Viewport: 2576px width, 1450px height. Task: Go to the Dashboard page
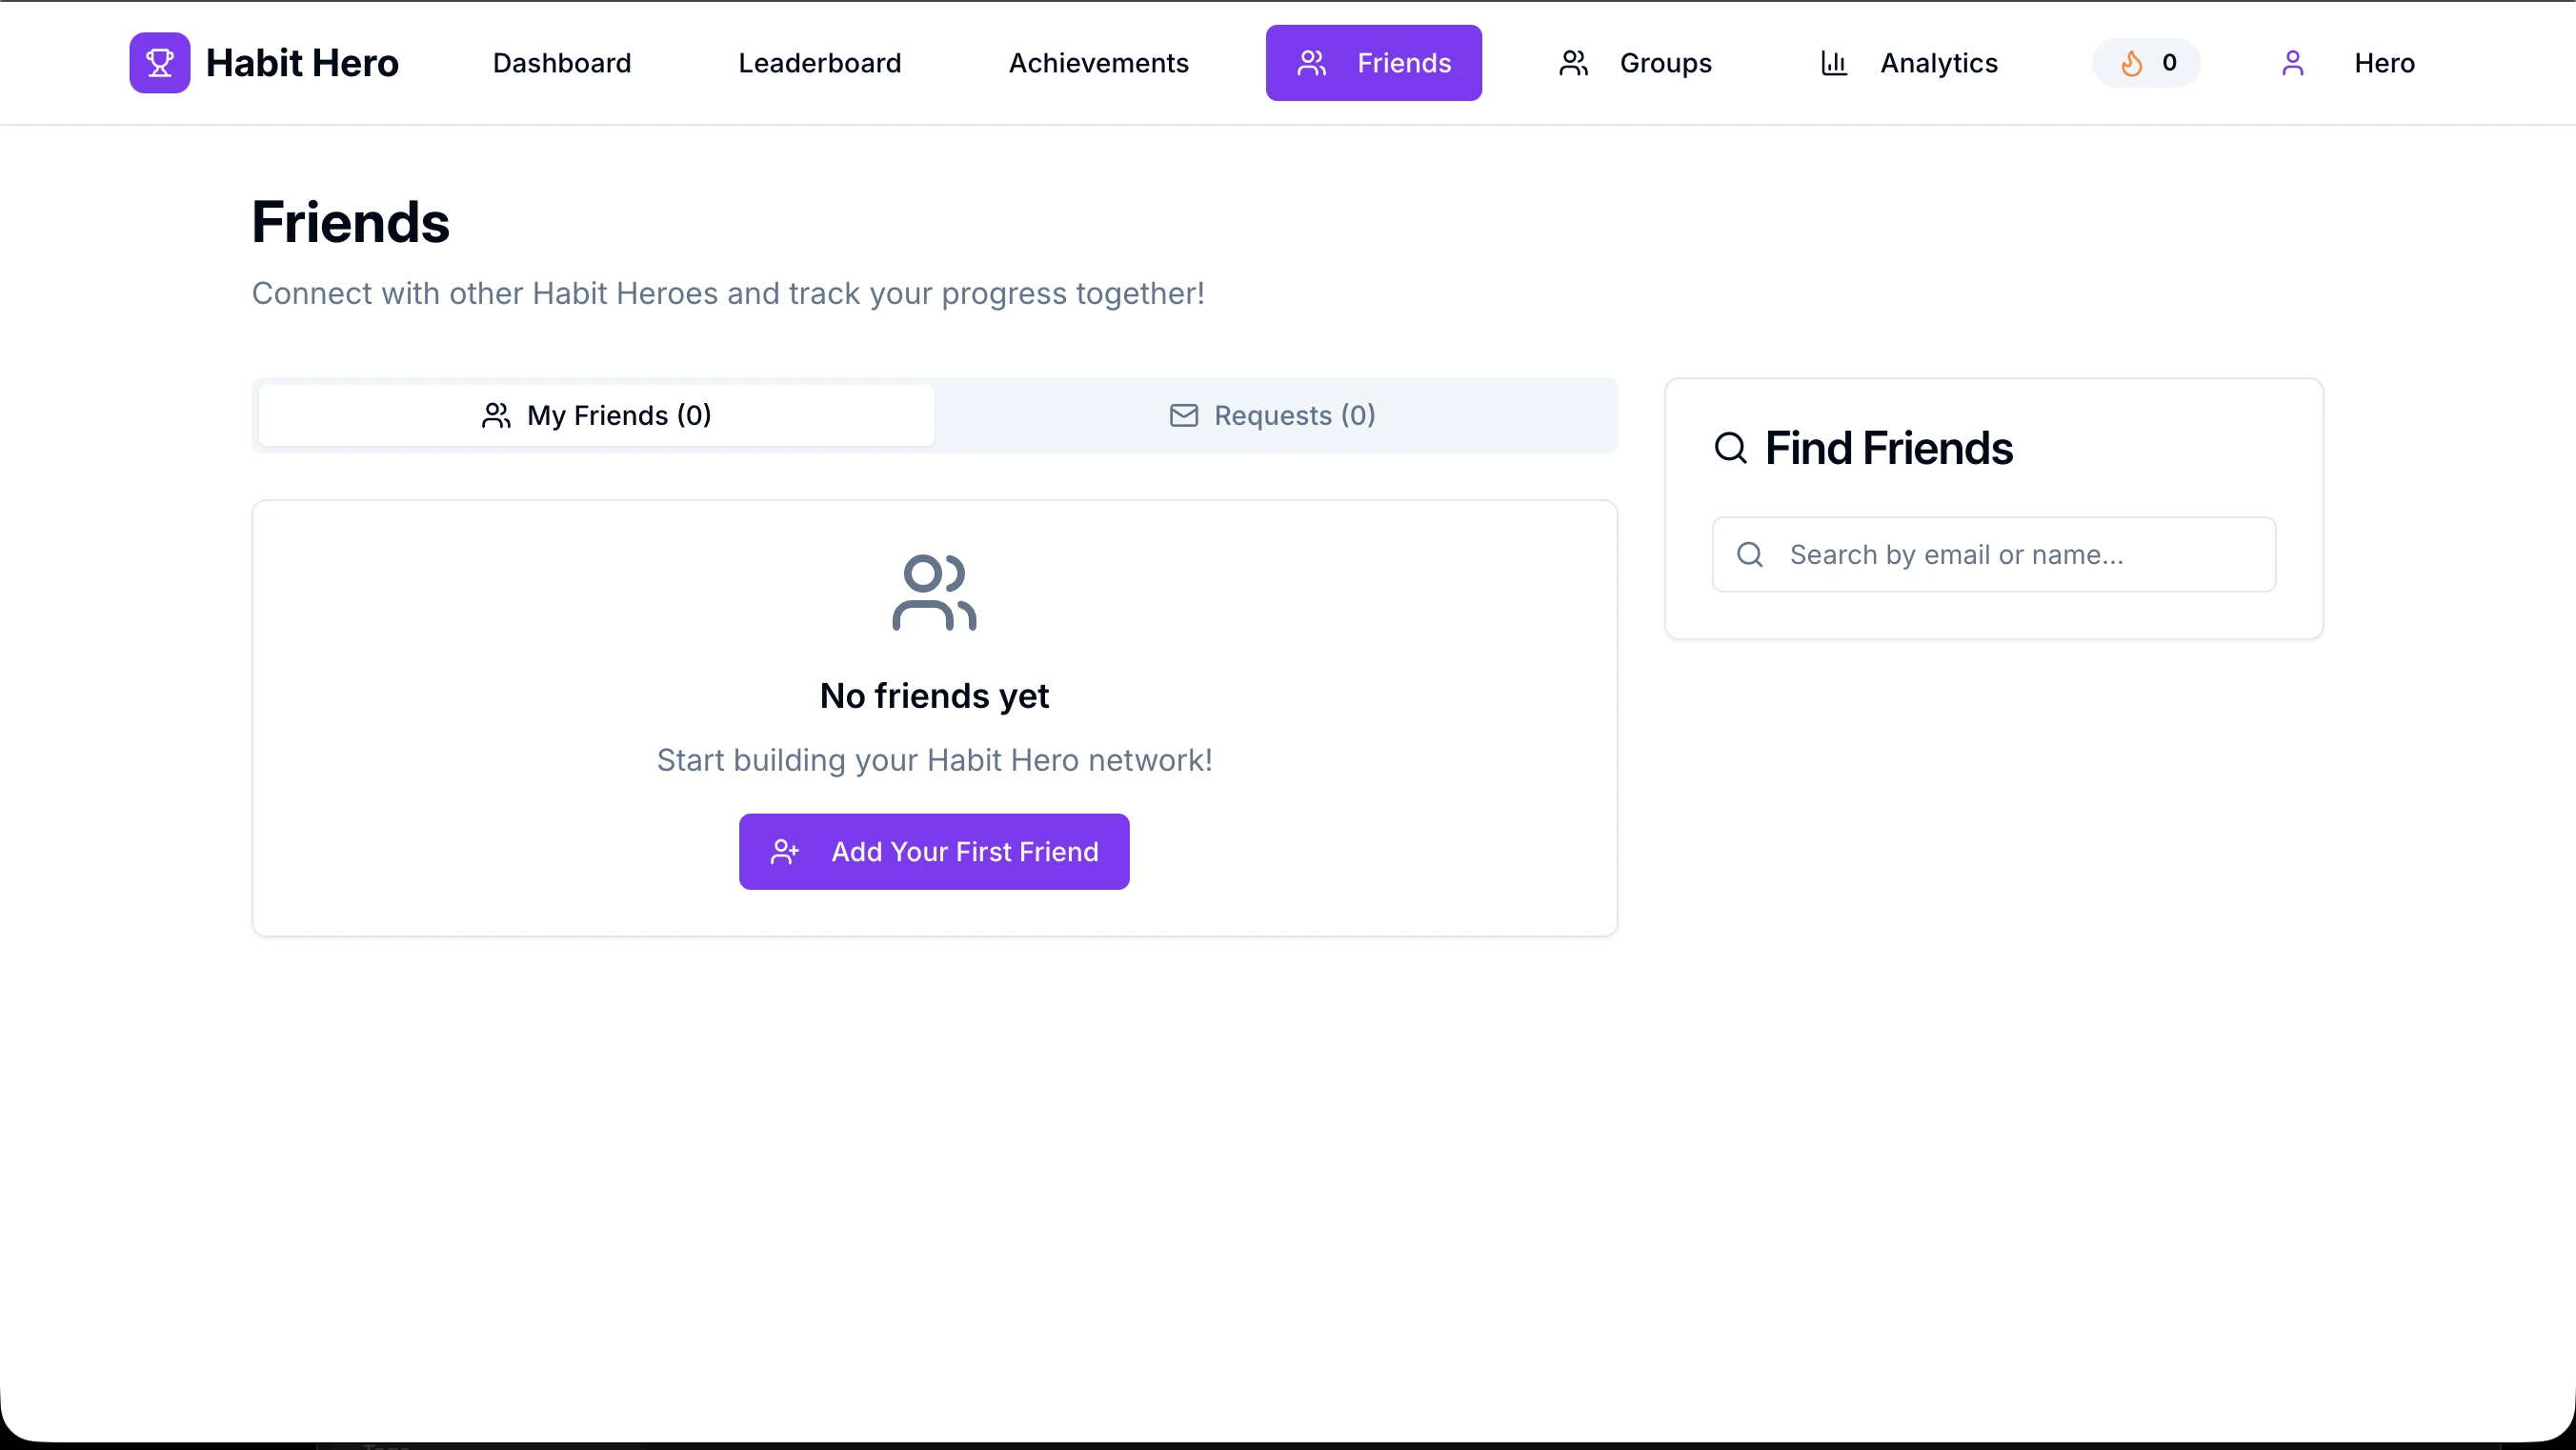click(562, 63)
